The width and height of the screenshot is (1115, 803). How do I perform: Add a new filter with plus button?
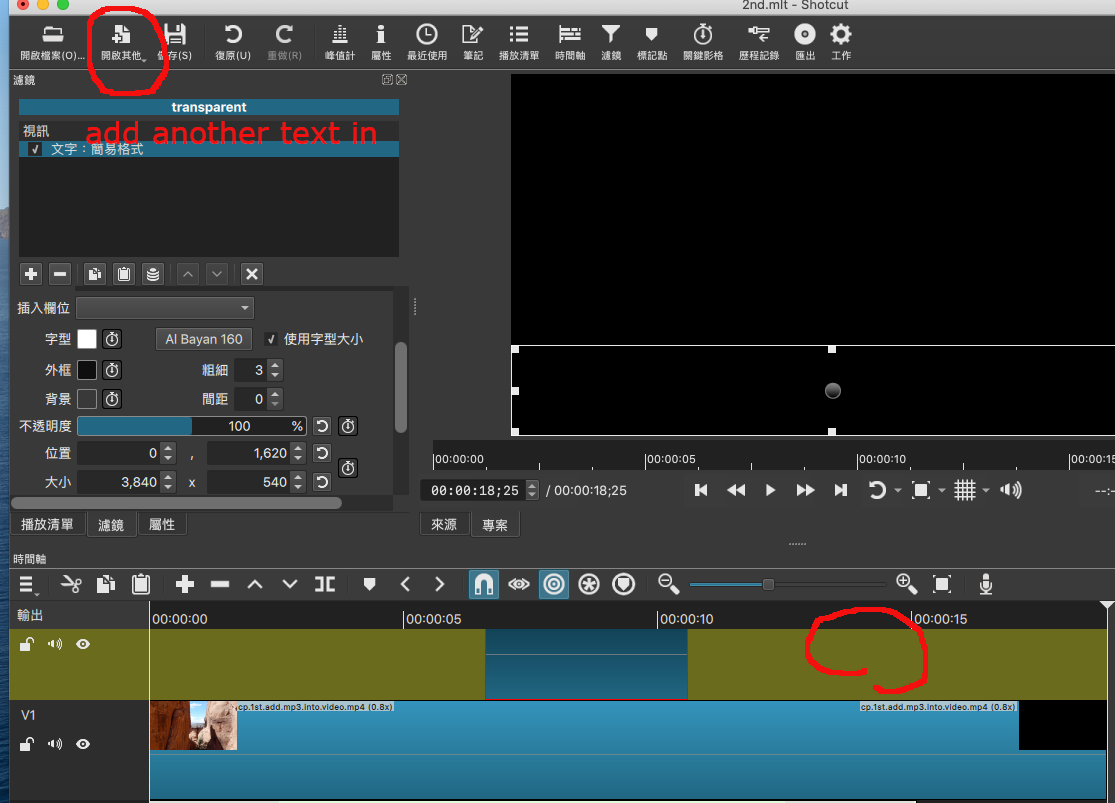[x=31, y=274]
